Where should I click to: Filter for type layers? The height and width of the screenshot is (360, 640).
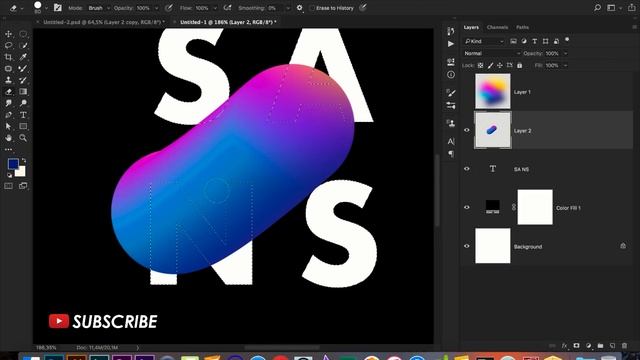pyautogui.click(x=534, y=41)
